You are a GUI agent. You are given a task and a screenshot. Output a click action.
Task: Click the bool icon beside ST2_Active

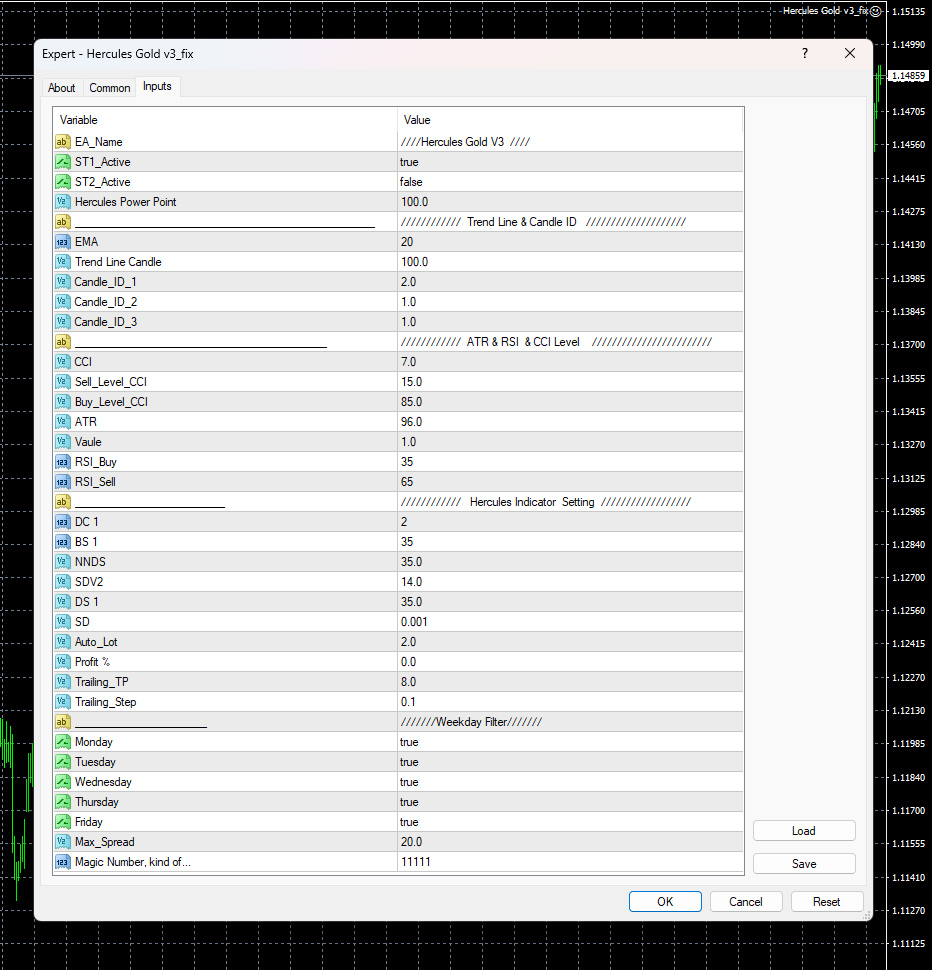pyautogui.click(x=62, y=182)
